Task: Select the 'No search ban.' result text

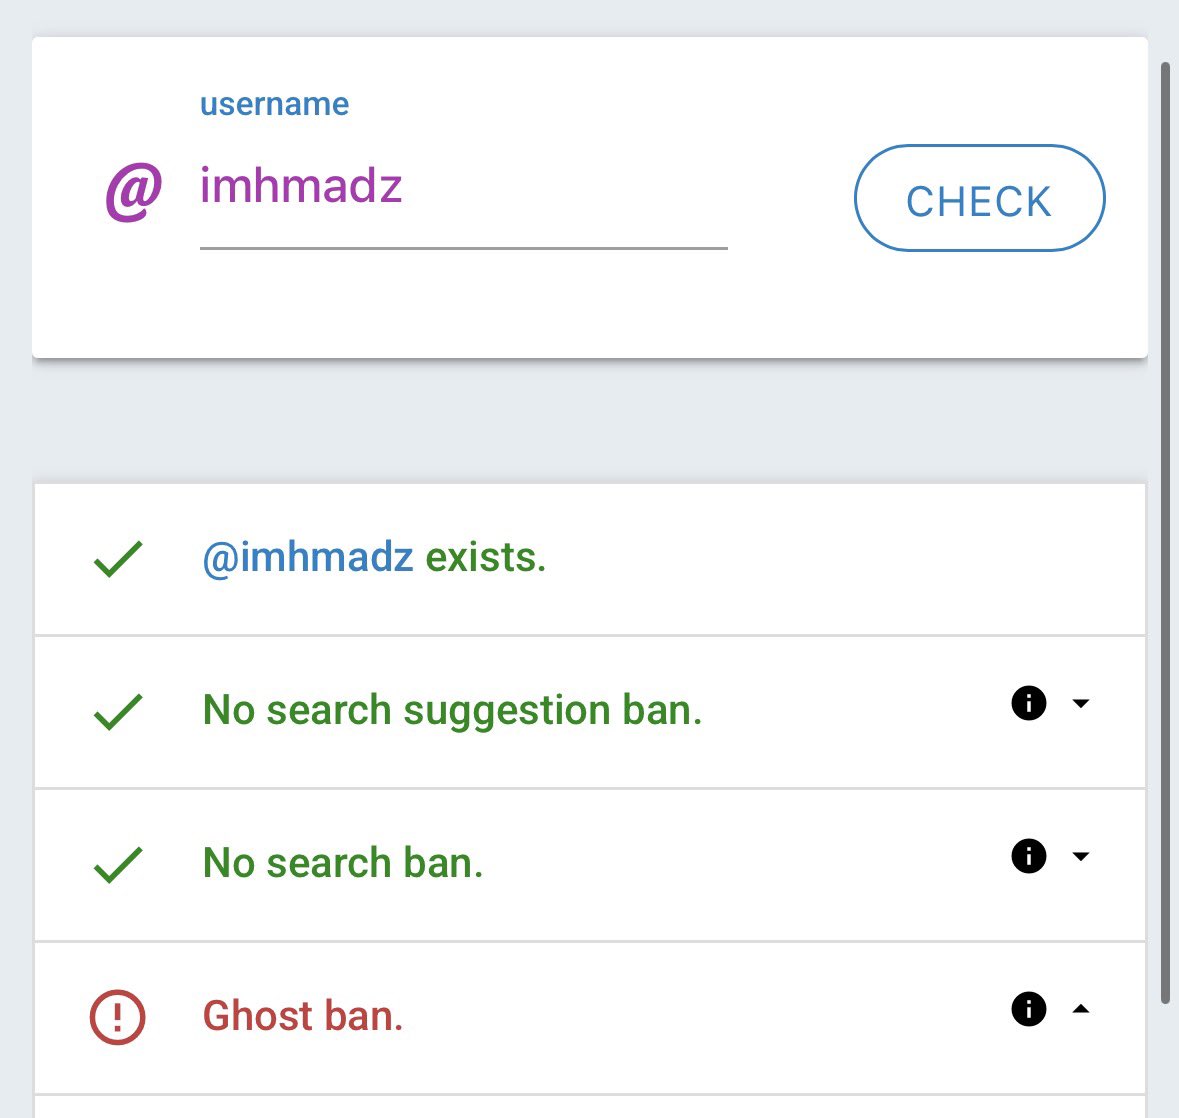Action: click(343, 863)
